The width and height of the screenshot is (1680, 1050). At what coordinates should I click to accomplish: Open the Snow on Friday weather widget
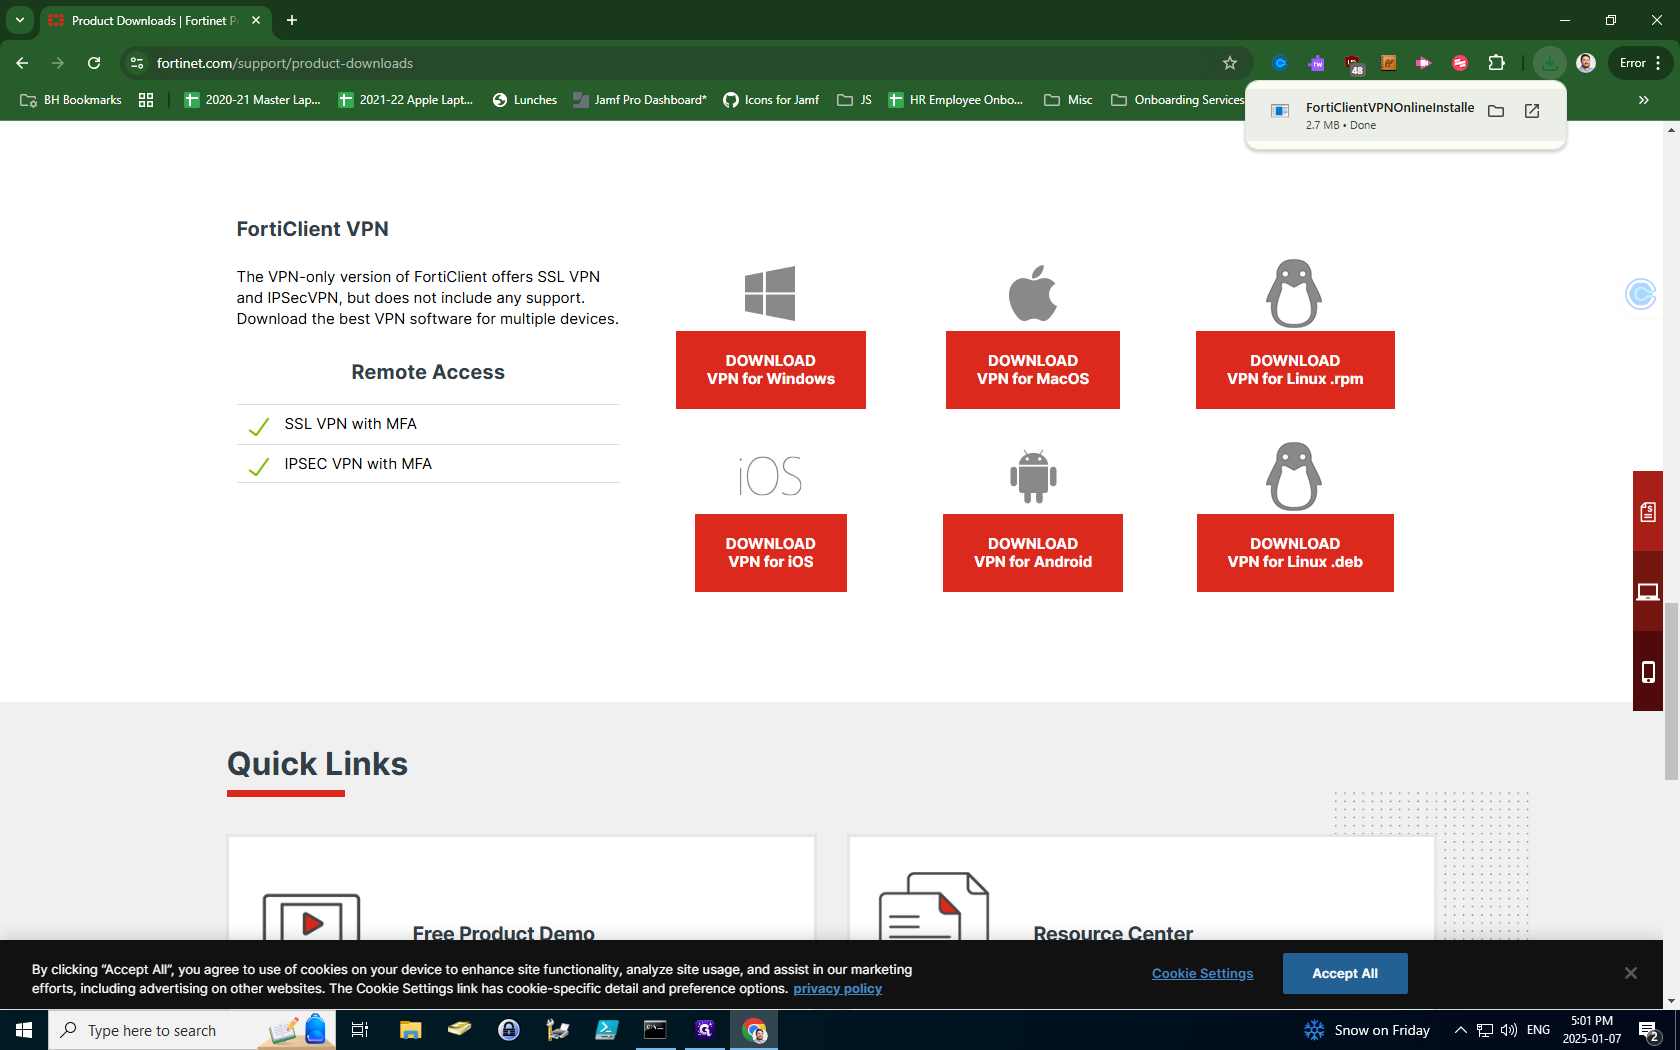[x=1367, y=1030]
